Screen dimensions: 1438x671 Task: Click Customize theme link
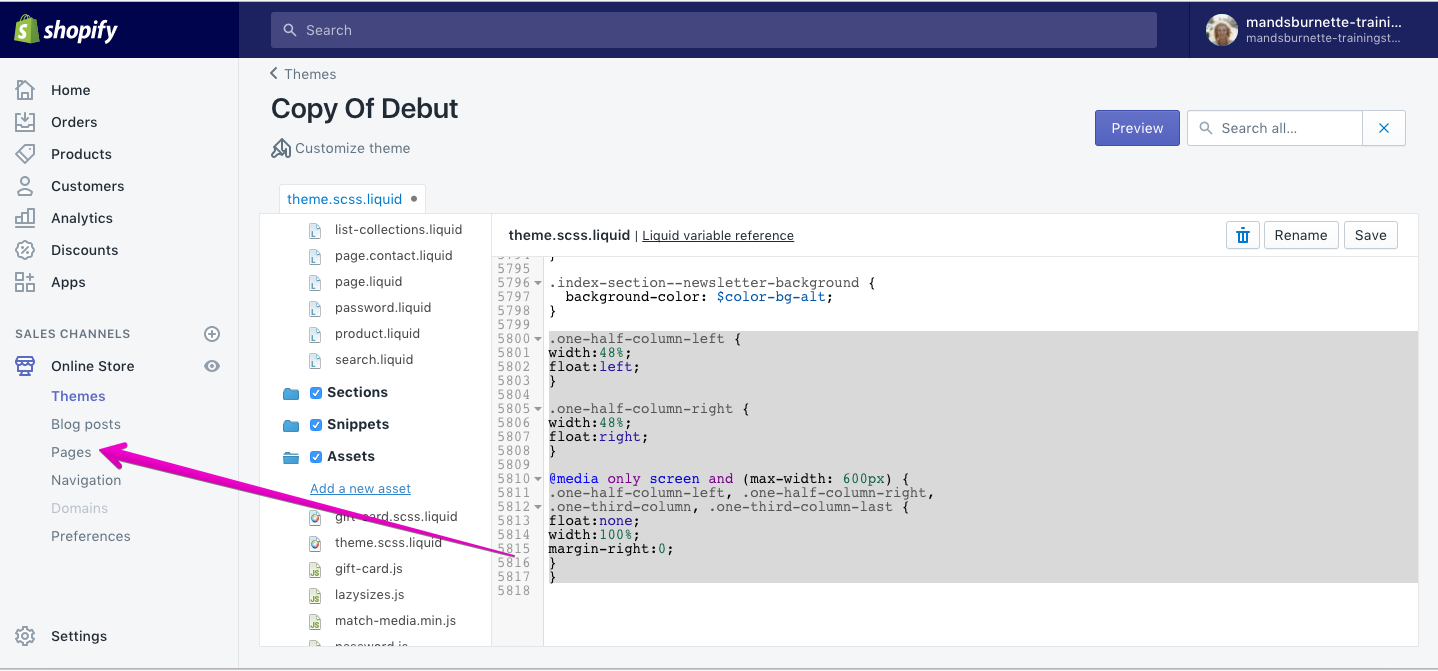click(x=352, y=148)
